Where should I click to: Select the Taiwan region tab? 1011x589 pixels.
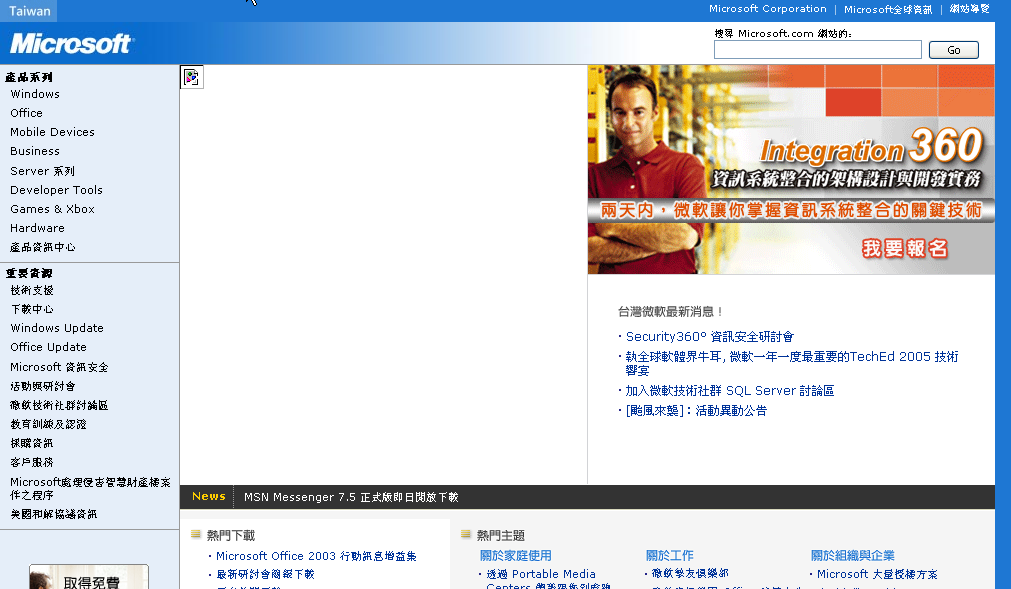coord(29,11)
